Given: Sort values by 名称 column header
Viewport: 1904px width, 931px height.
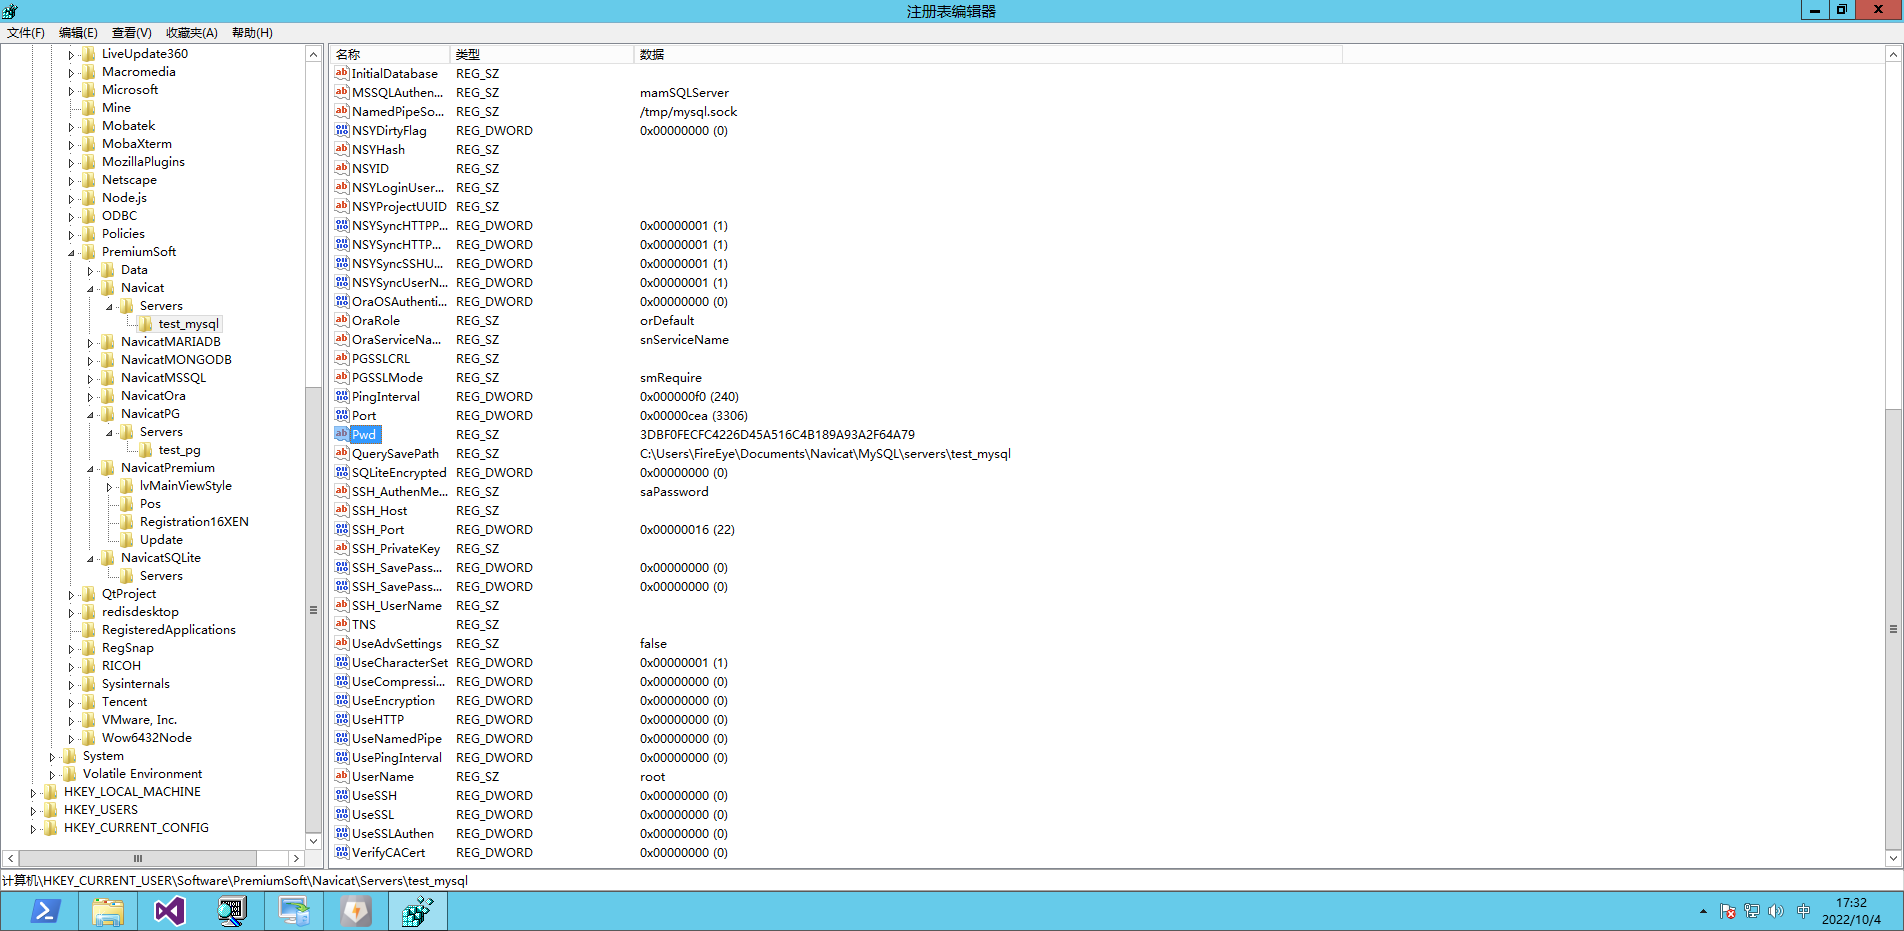Looking at the screenshot, I should (390, 54).
